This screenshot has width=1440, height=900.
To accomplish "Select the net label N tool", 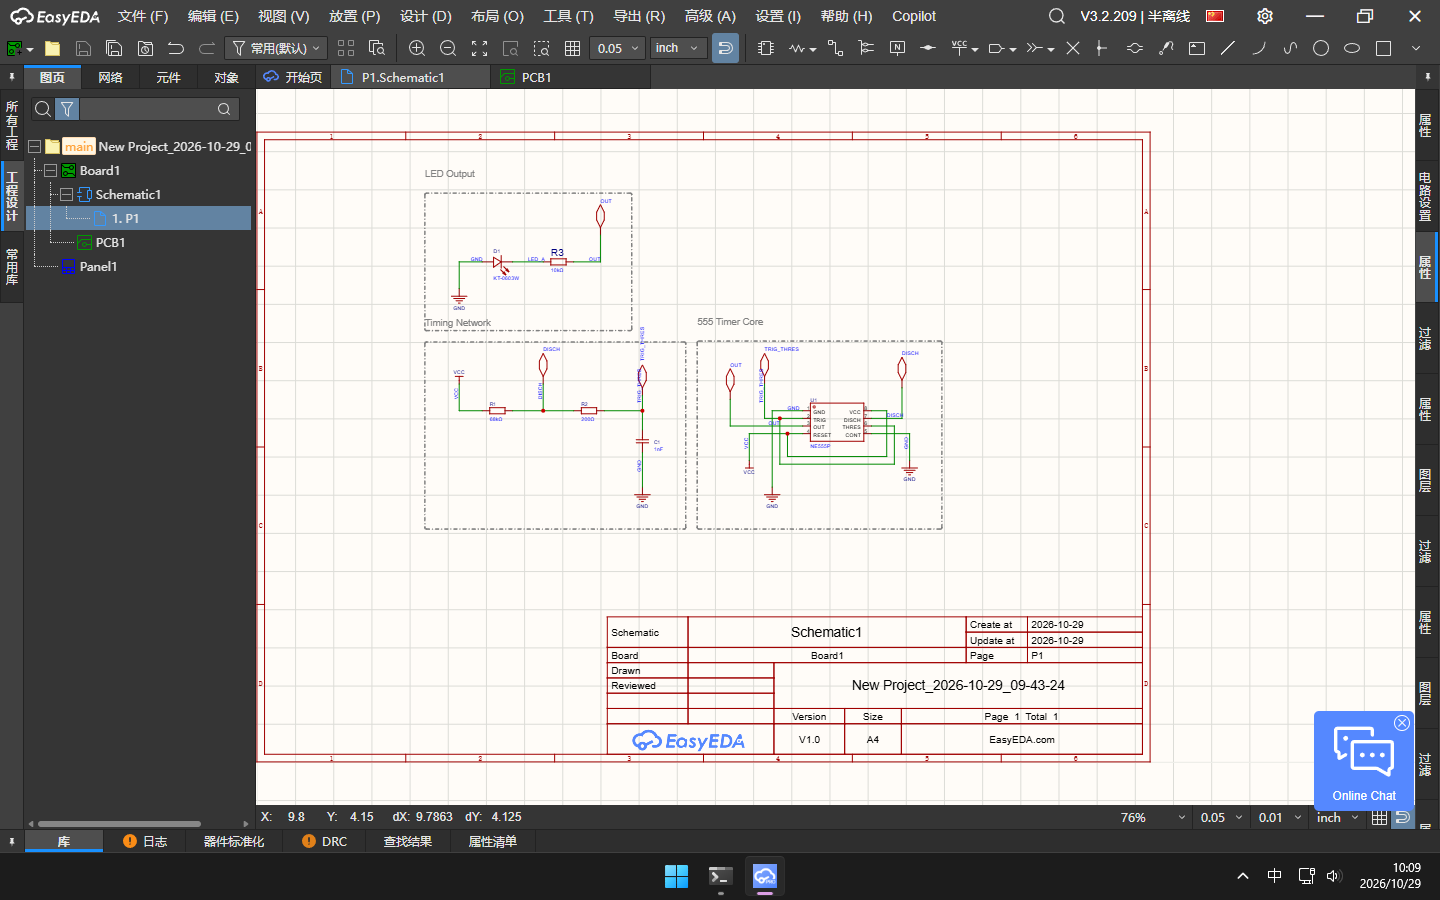I will 897,48.
